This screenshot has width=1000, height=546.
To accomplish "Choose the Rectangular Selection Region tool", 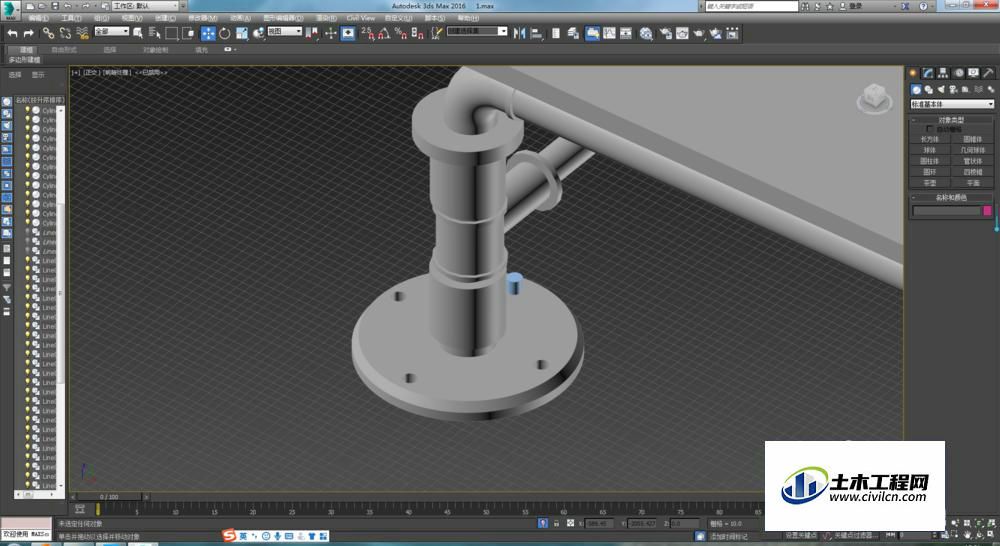I will pyautogui.click(x=172, y=33).
